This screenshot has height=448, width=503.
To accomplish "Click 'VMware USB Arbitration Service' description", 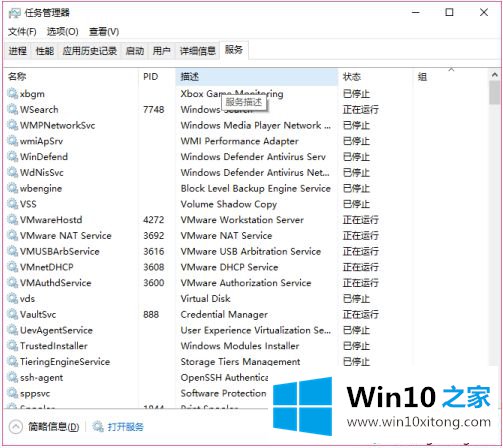I will [251, 251].
